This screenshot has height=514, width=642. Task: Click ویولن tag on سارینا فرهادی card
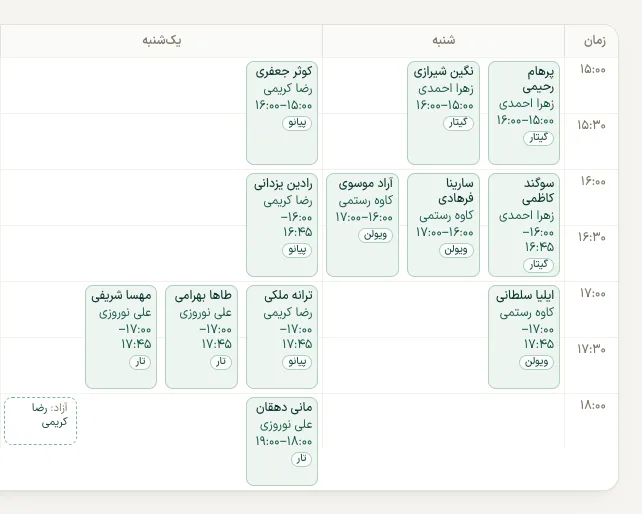click(456, 250)
